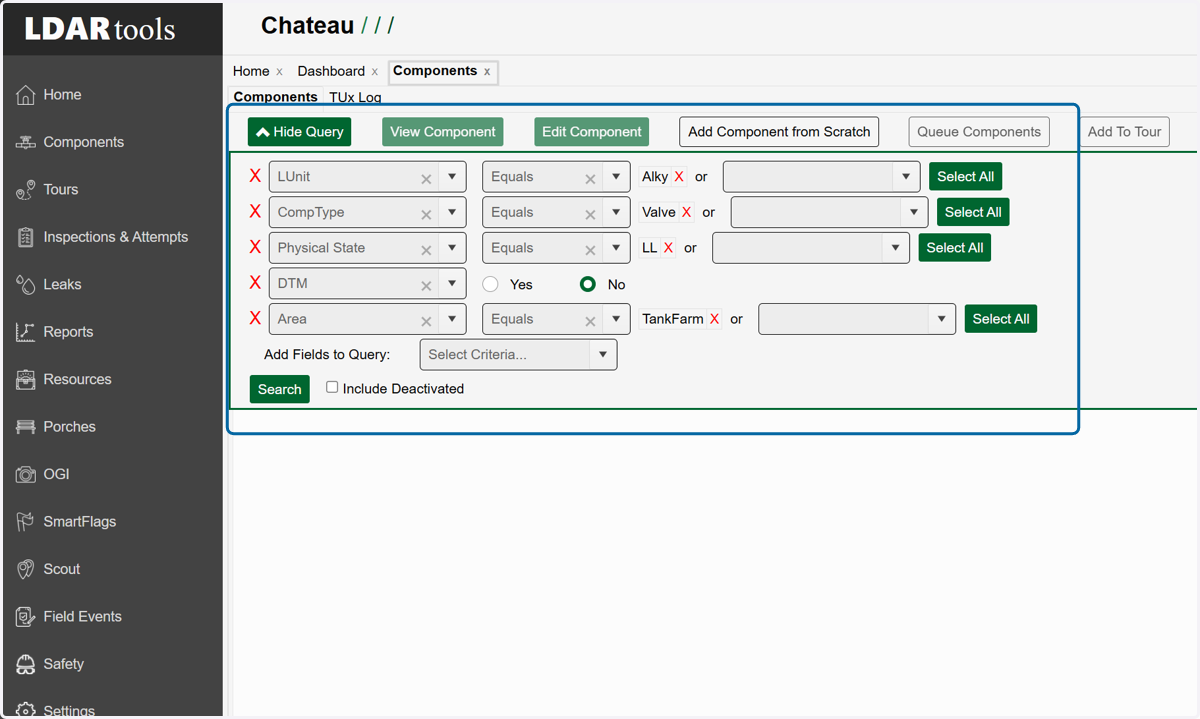
Task: Remove the TankFarm value tag
Action: (x=714, y=319)
